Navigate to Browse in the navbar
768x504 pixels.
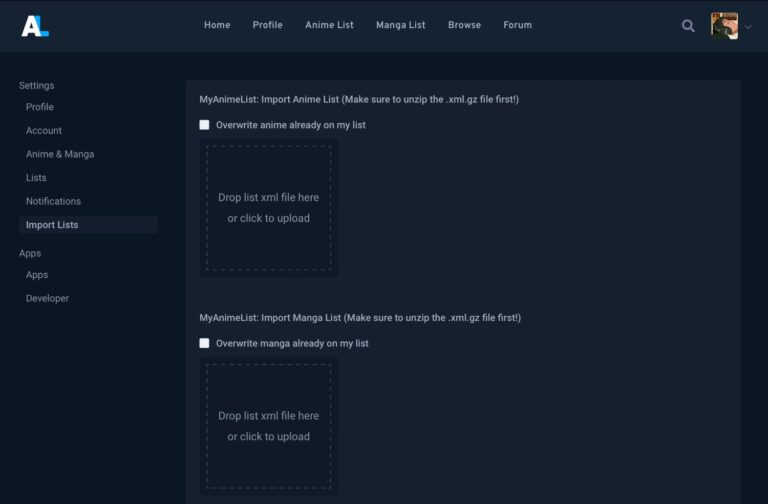pos(464,25)
